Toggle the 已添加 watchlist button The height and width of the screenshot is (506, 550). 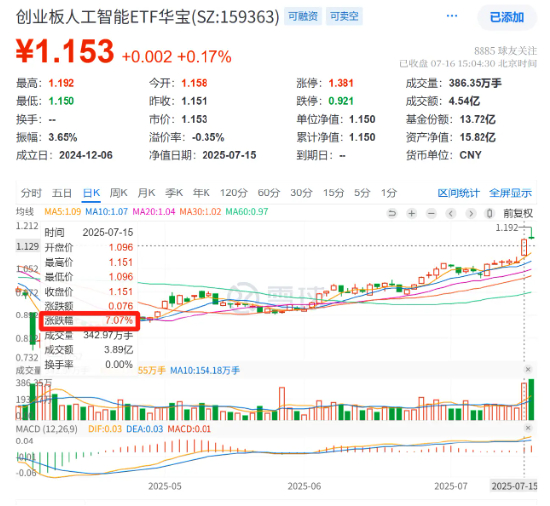(507, 17)
